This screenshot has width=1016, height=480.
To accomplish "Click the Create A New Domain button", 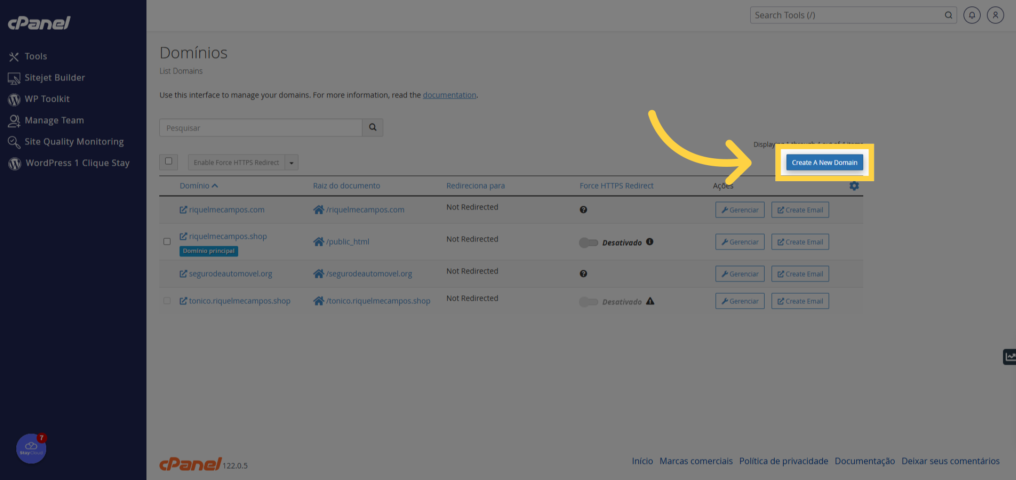I will pyautogui.click(x=824, y=163).
